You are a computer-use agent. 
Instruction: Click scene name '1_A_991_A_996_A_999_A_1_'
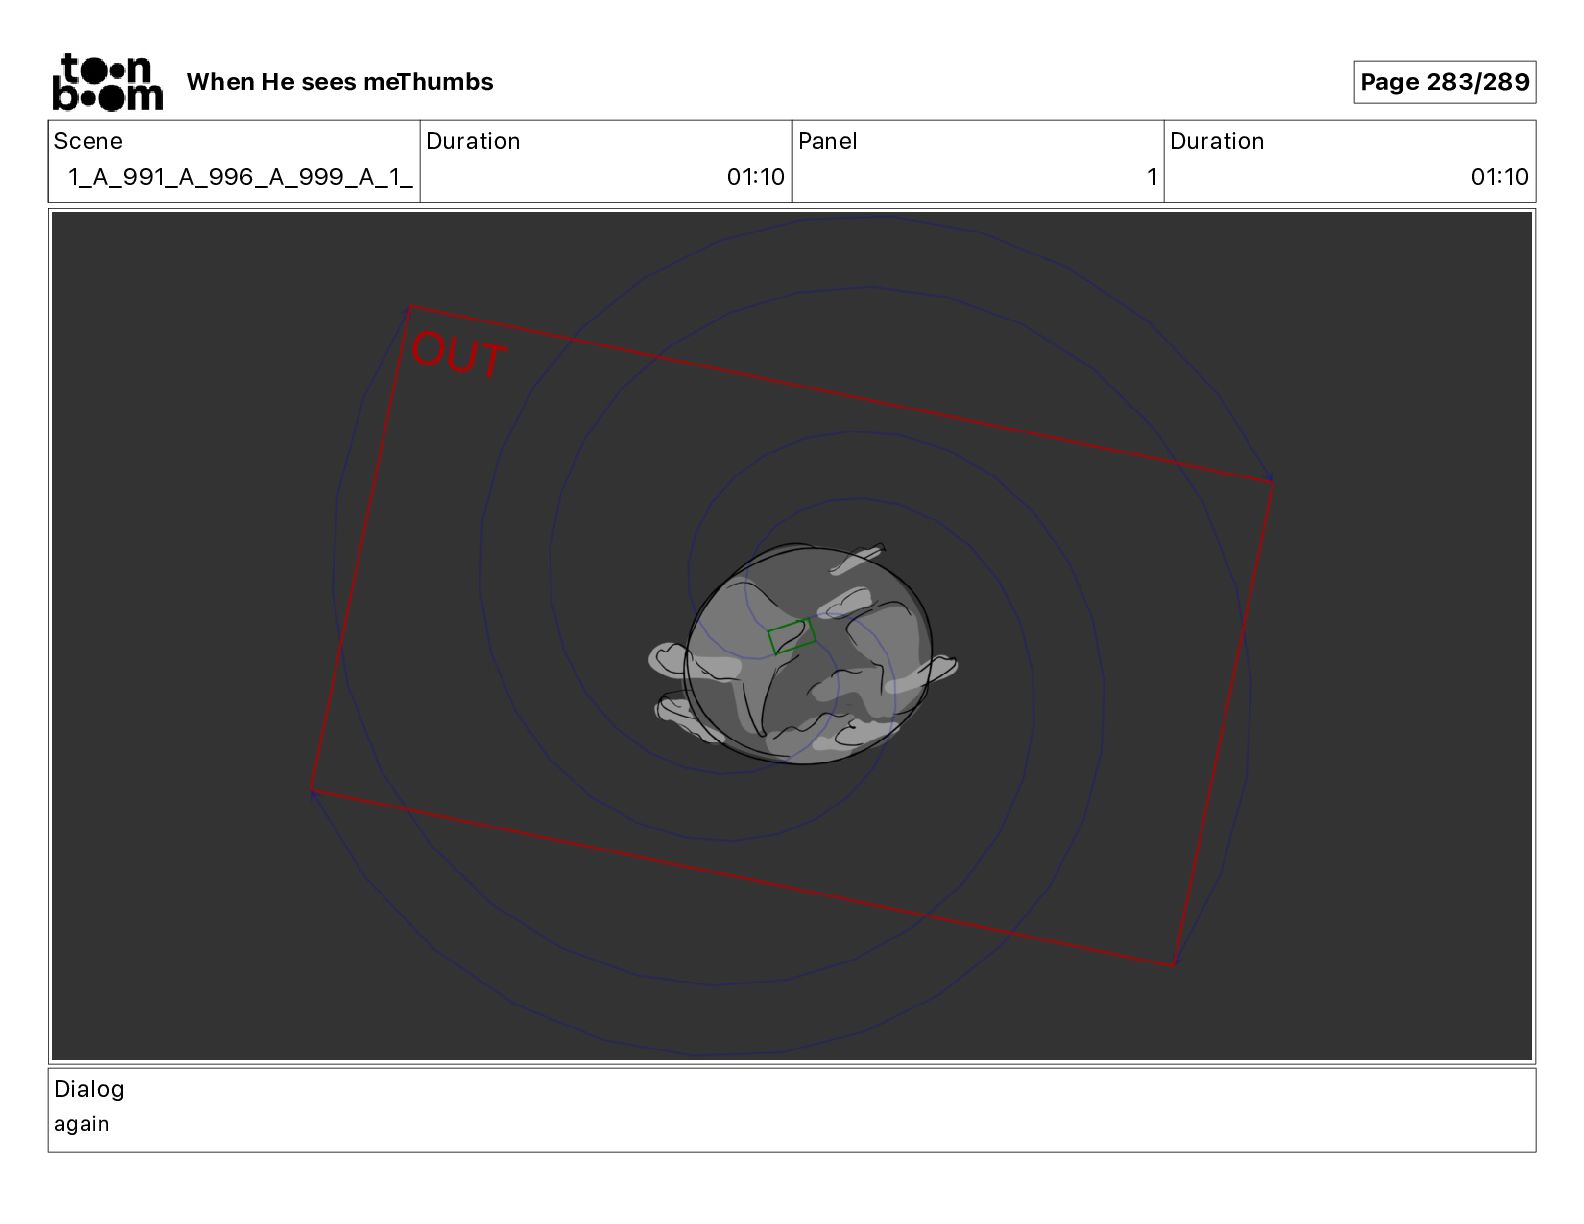coord(240,177)
